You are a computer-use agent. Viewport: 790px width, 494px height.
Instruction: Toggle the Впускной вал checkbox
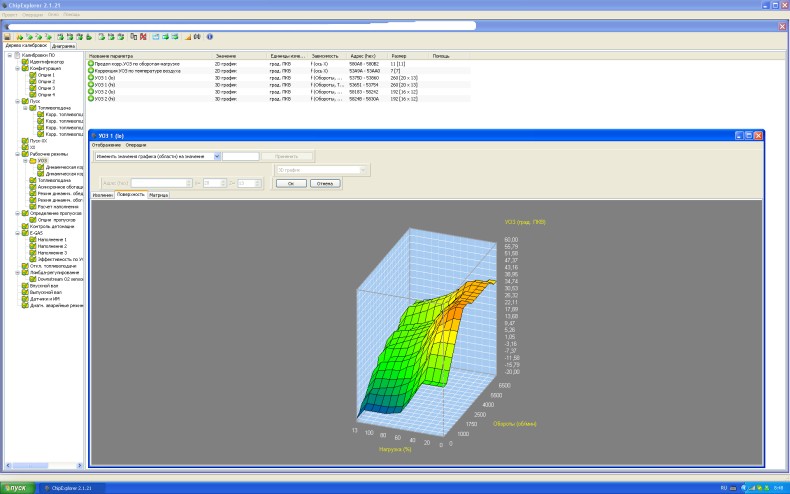tap(26, 284)
